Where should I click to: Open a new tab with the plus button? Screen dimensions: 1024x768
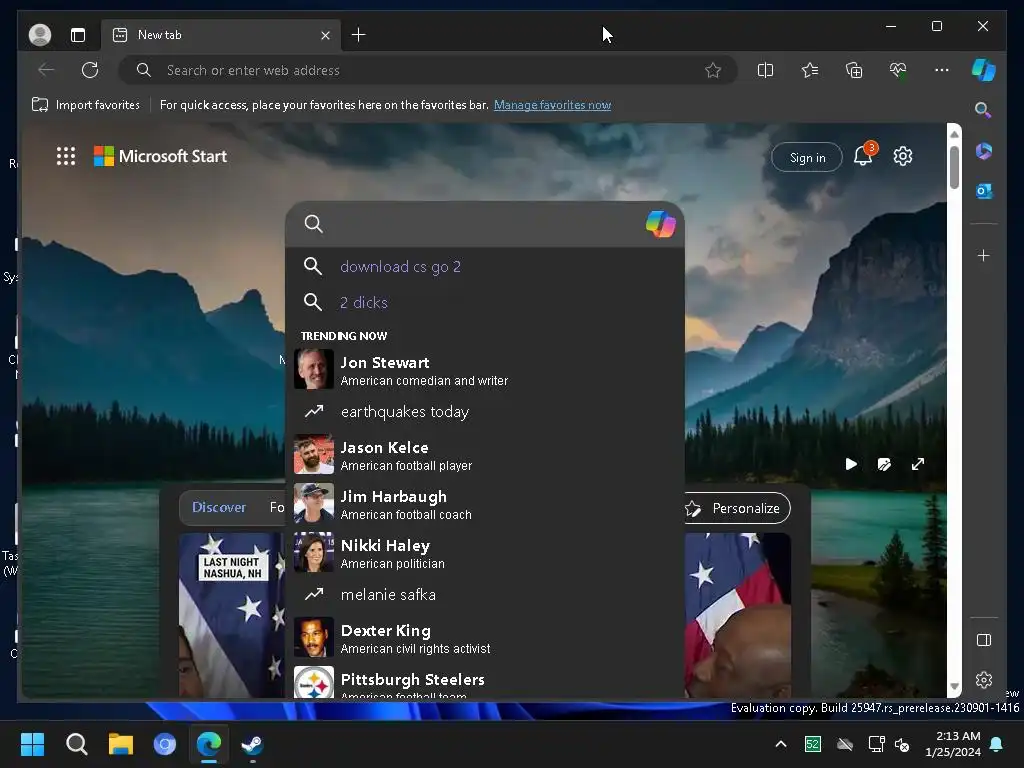click(x=359, y=35)
